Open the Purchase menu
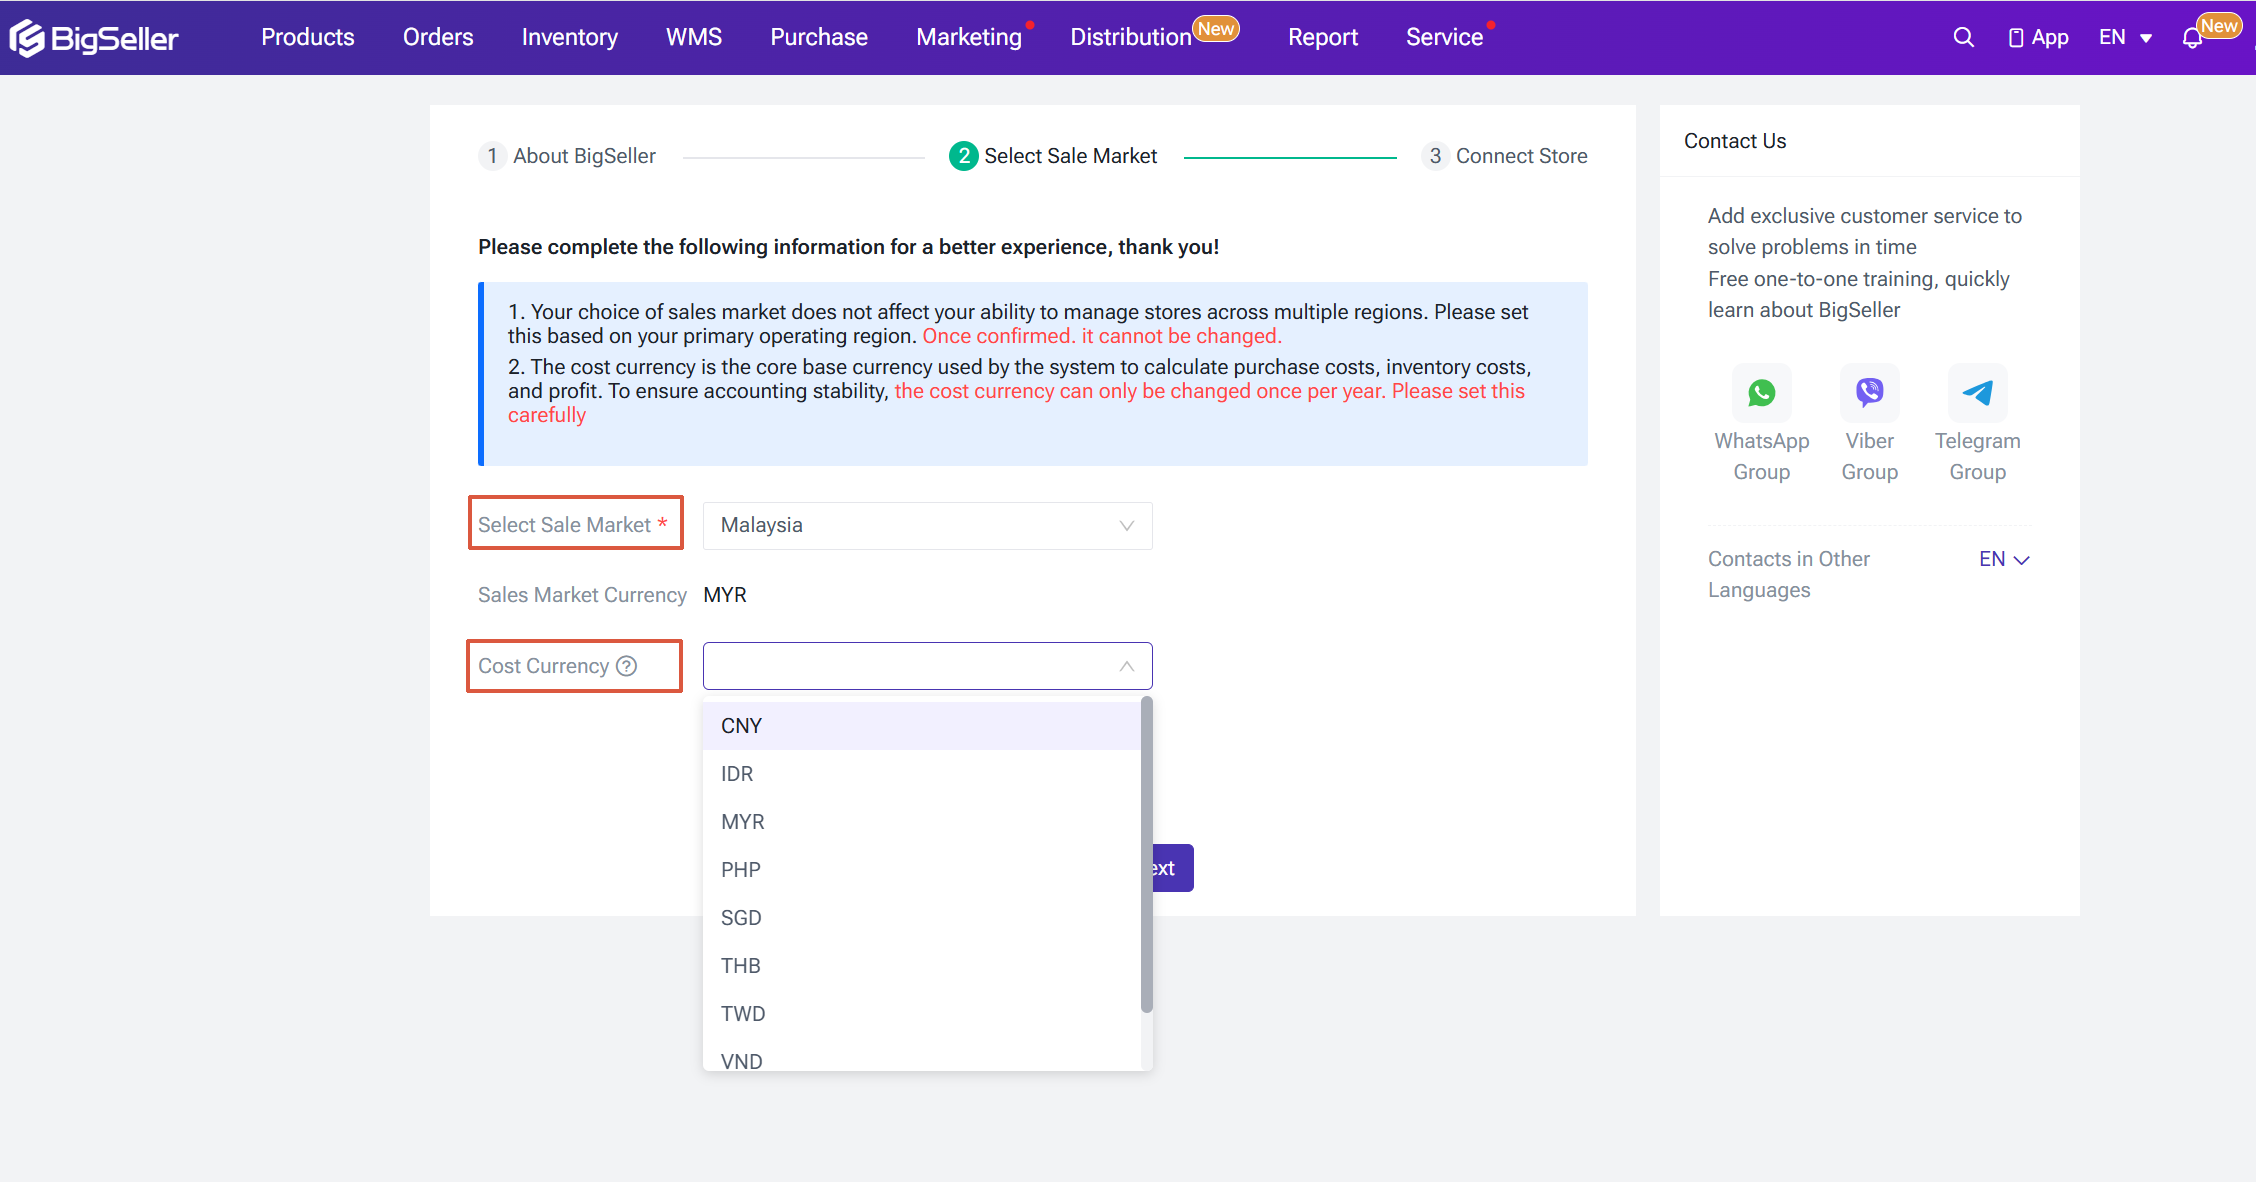Viewport: 2256px width, 1182px height. tap(819, 37)
